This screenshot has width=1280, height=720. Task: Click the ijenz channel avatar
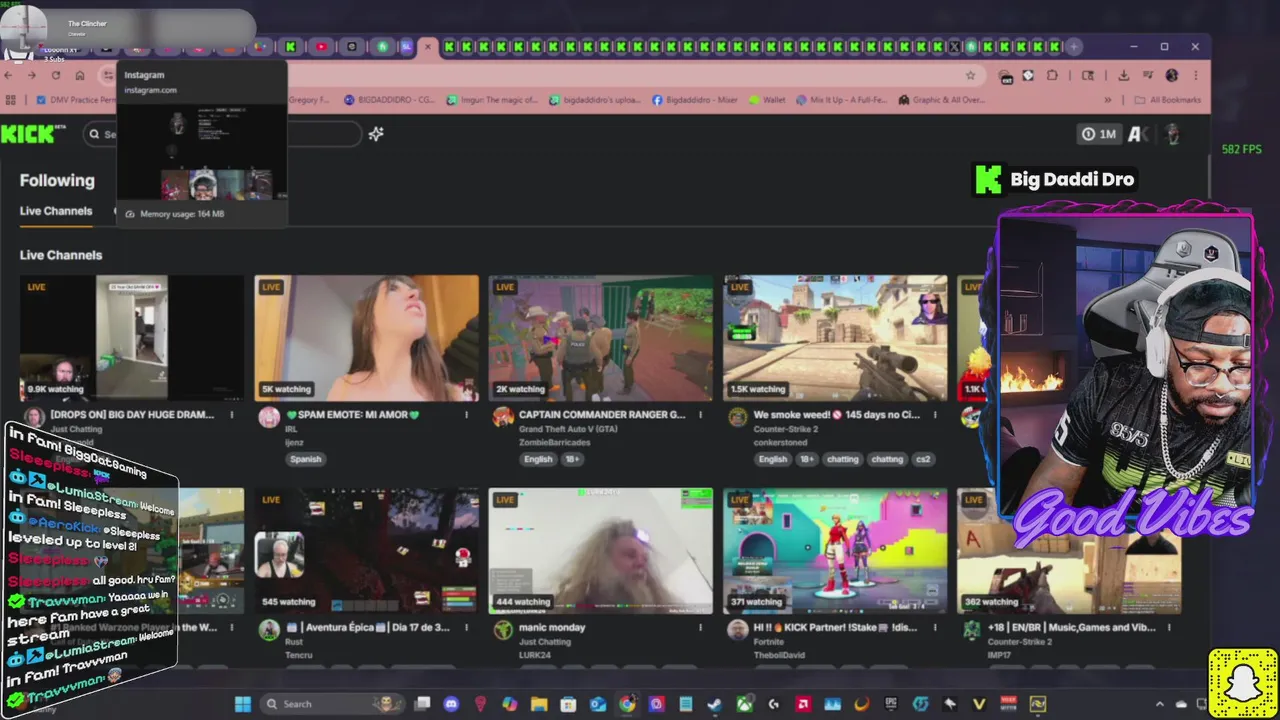click(269, 418)
